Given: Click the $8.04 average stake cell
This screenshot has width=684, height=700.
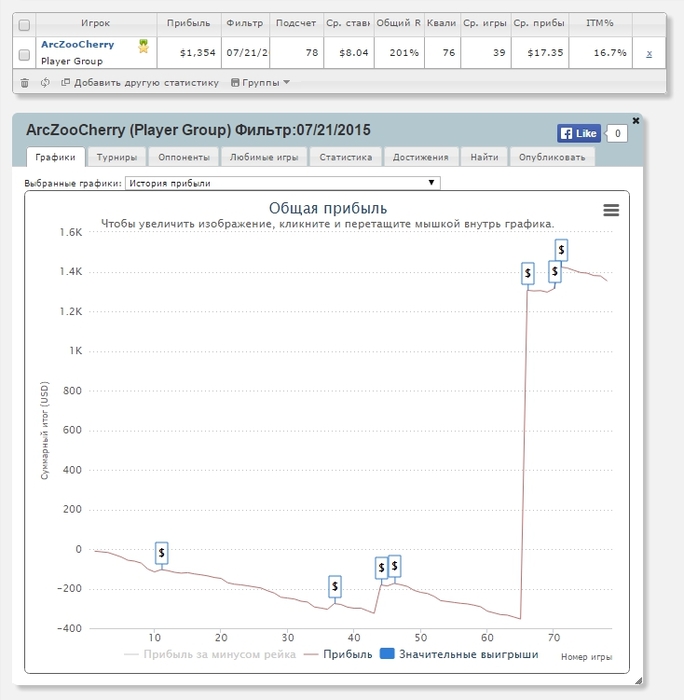Looking at the screenshot, I should point(348,53).
